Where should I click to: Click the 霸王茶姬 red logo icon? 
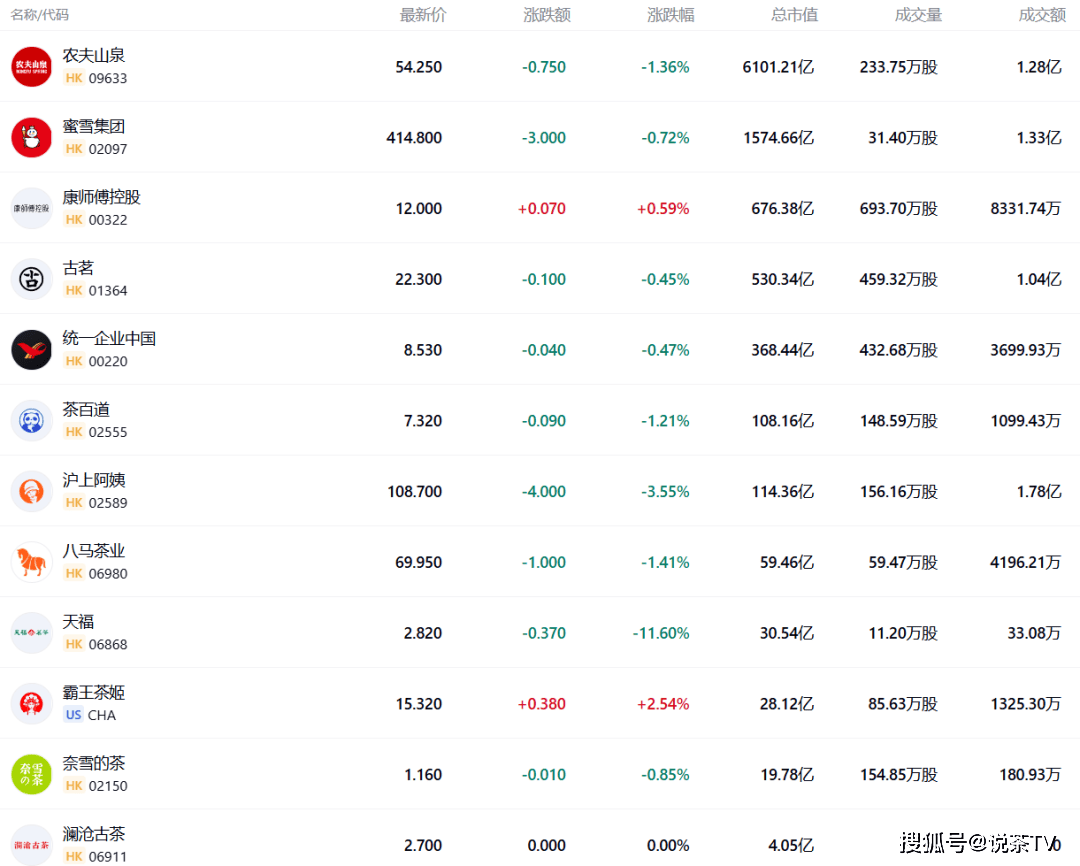tap(31, 704)
